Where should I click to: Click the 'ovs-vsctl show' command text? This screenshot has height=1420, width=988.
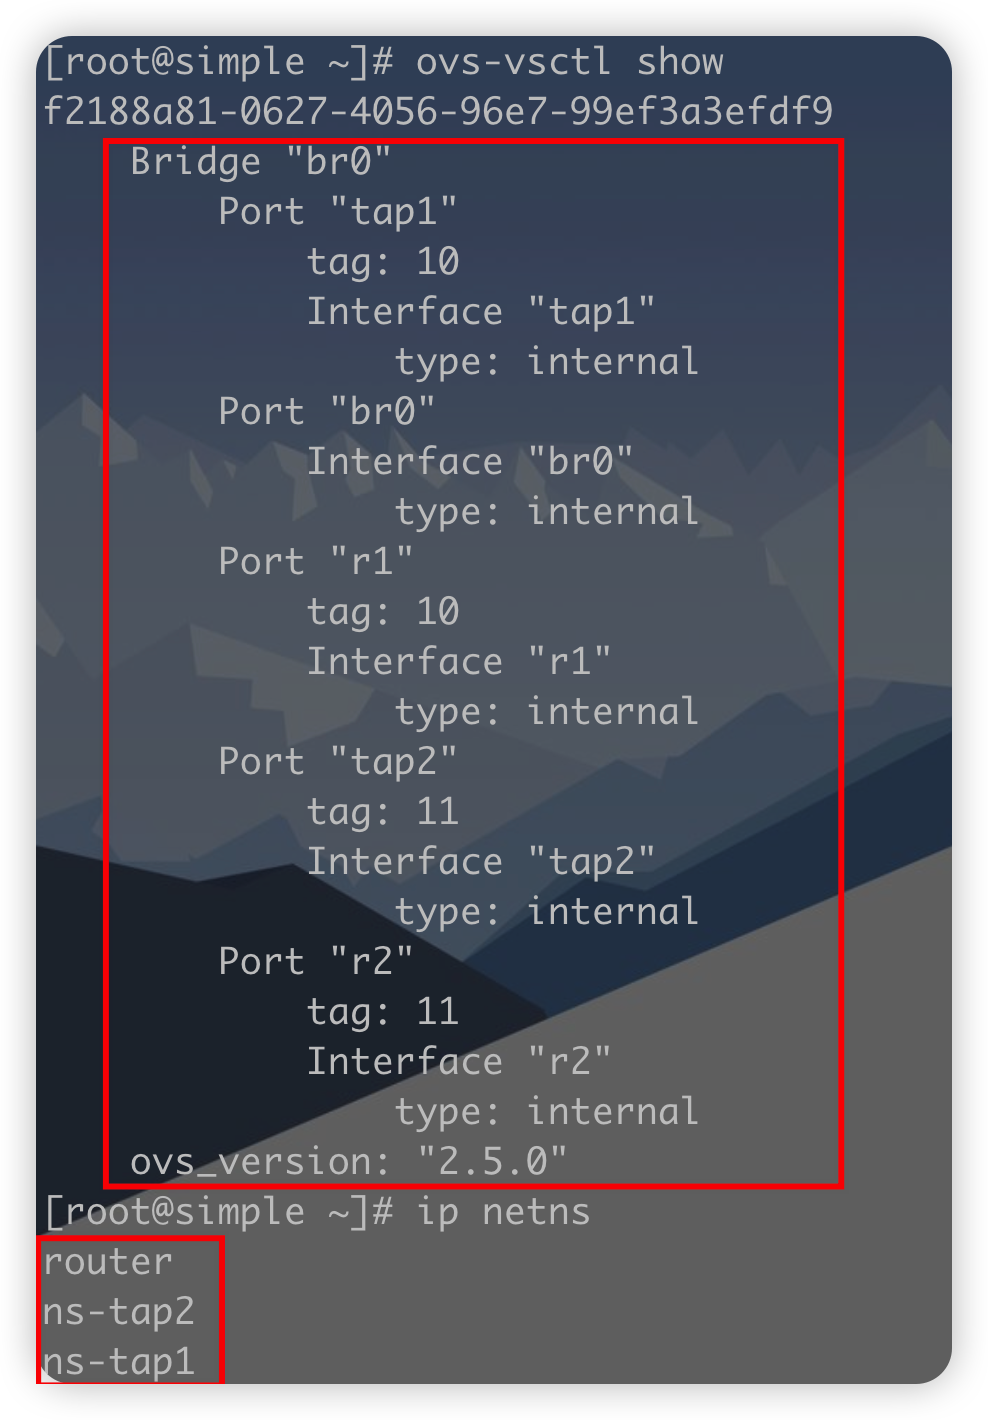pyautogui.click(x=569, y=62)
